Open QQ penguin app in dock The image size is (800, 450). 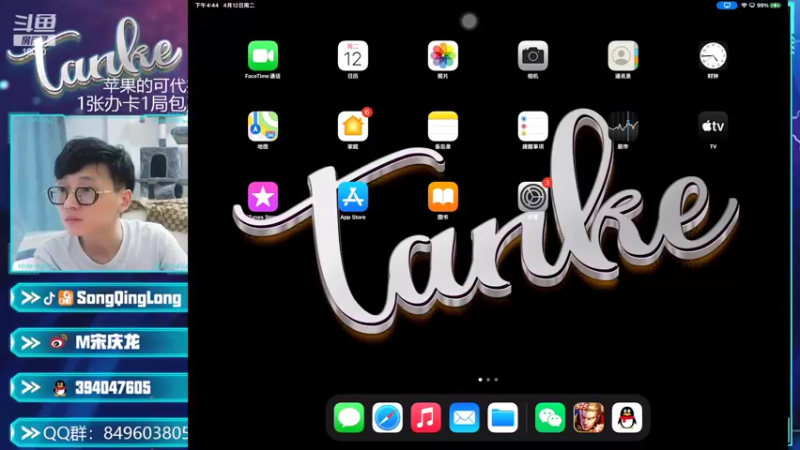point(627,417)
